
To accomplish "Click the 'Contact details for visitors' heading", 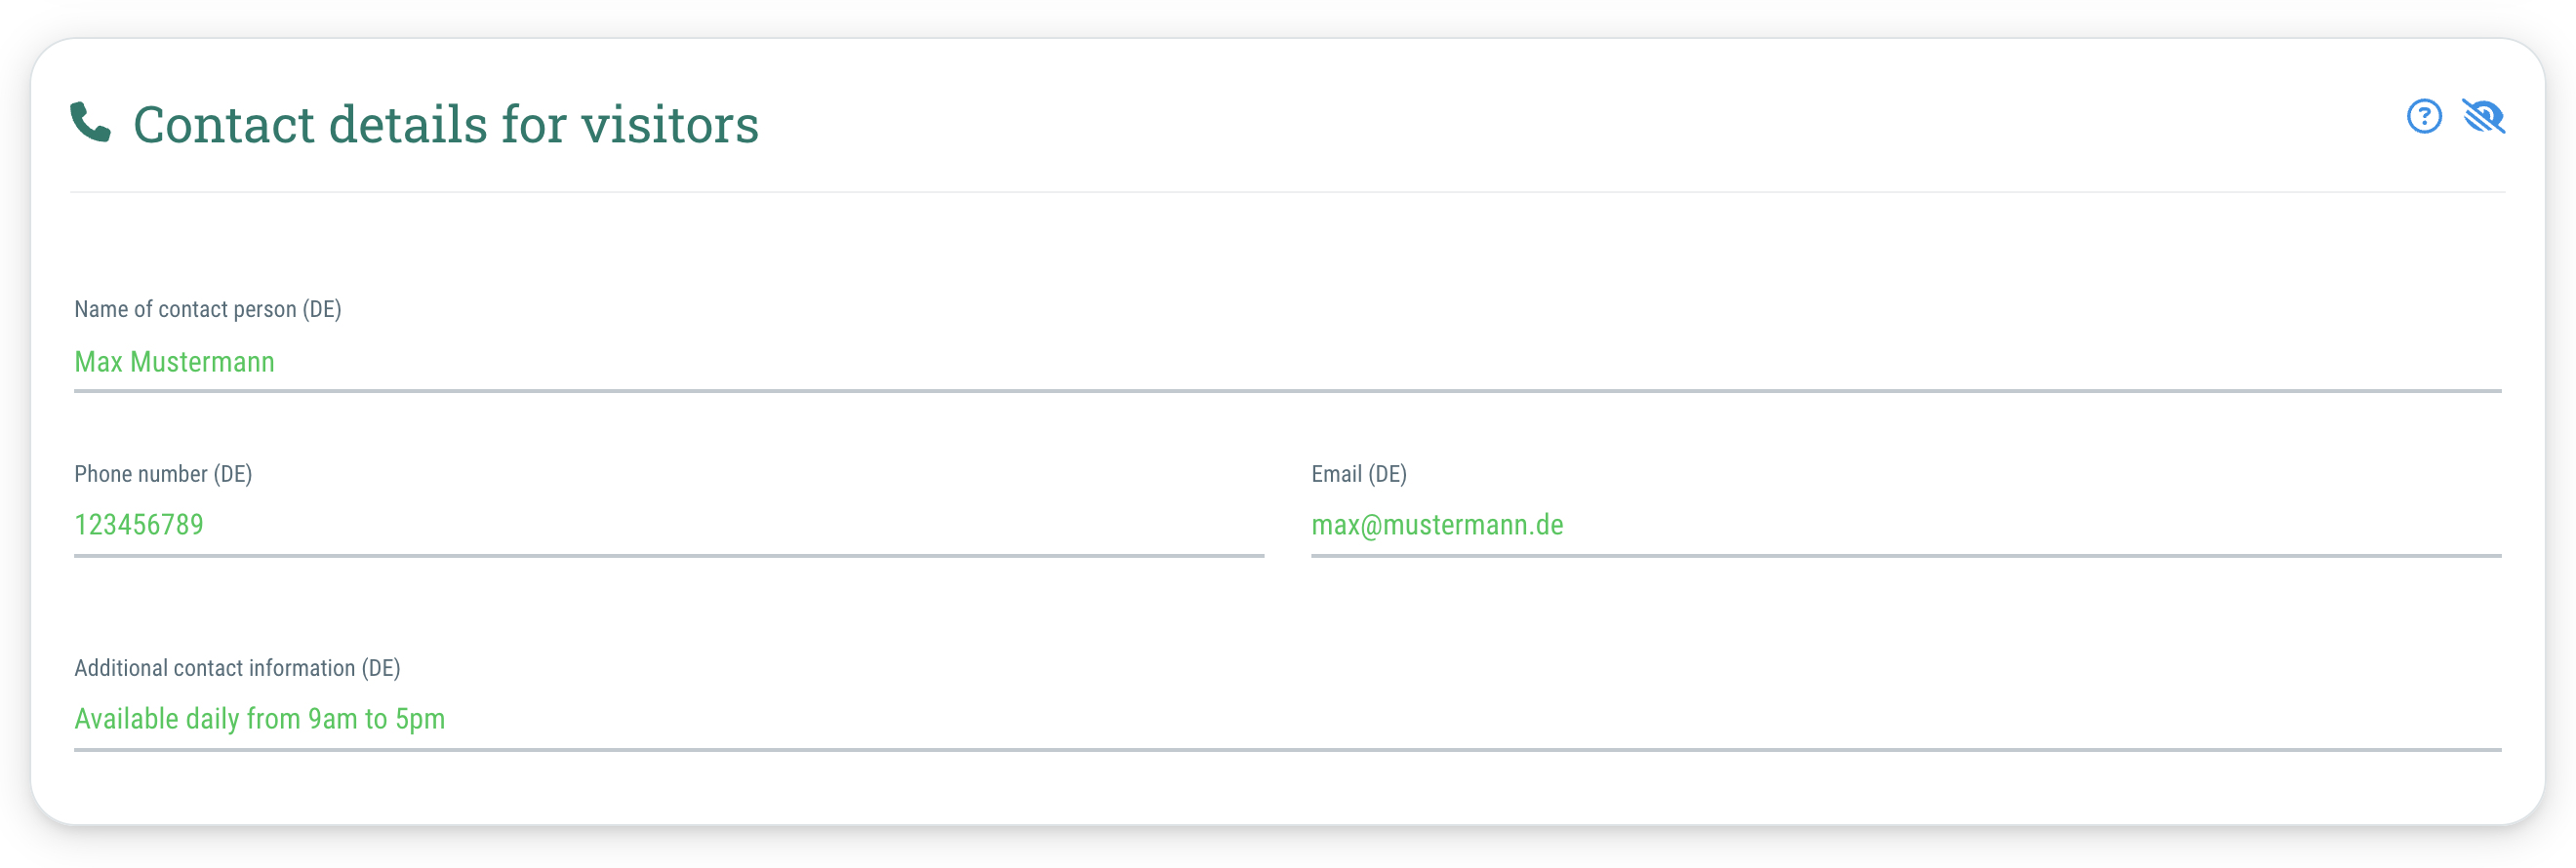I will pos(446,125).
